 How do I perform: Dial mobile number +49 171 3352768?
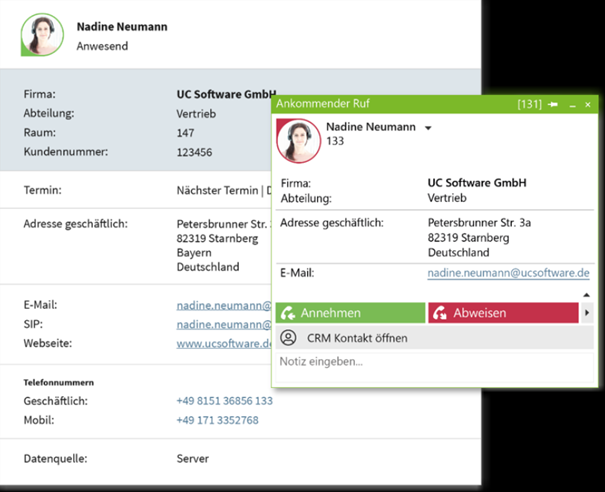click(x=218, y=420)
